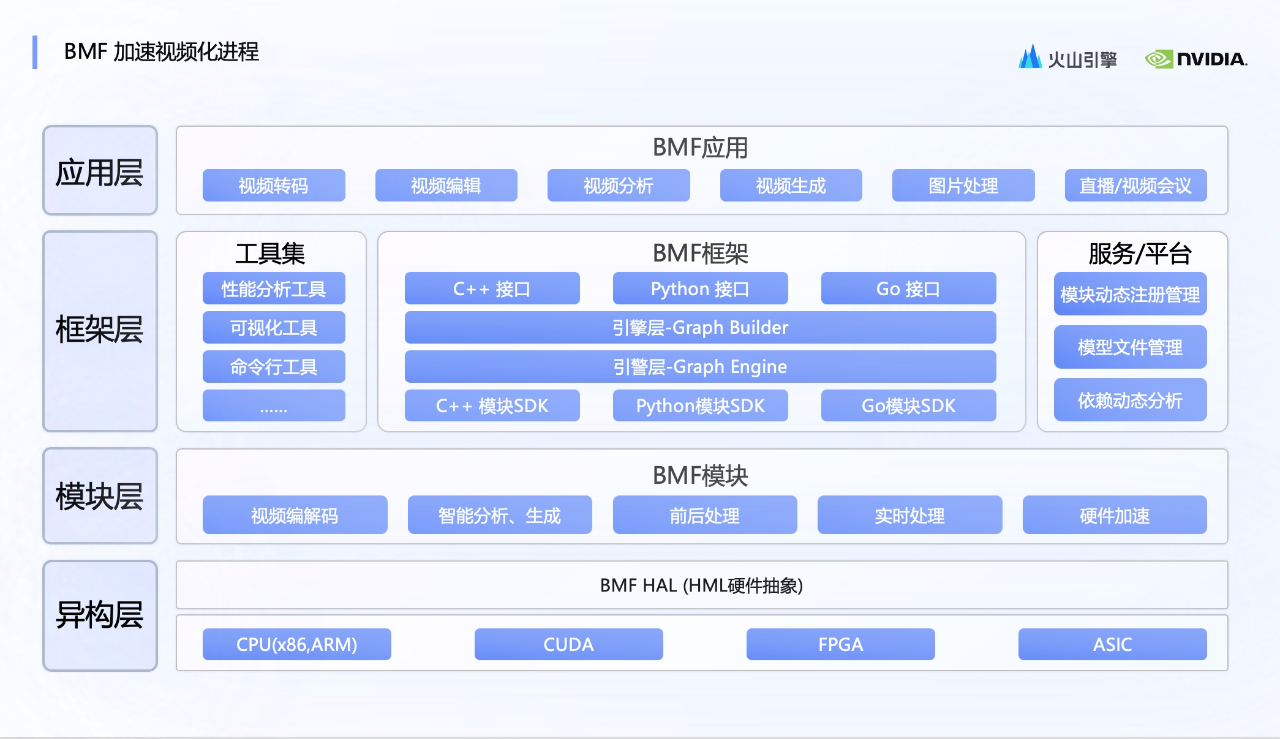Click the 火山引擎 logo

[x=1067, y=58]
